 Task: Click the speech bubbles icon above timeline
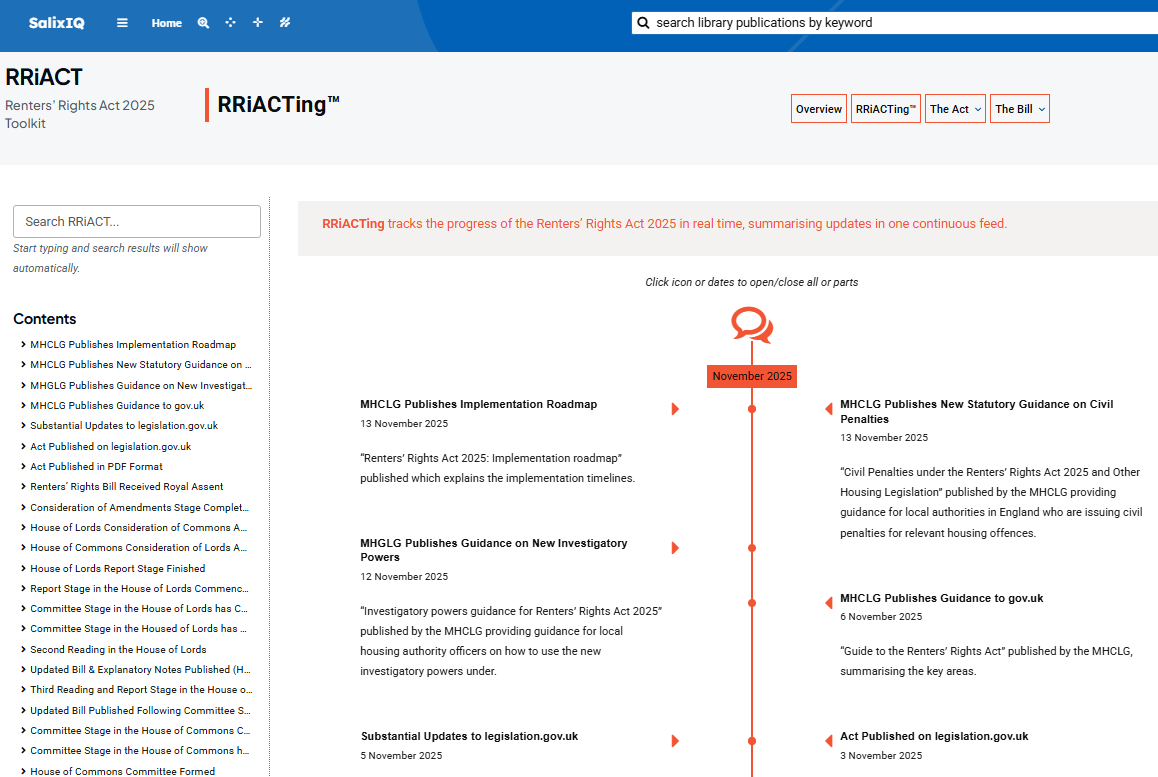pyautogui.click(x=751, y=325)
